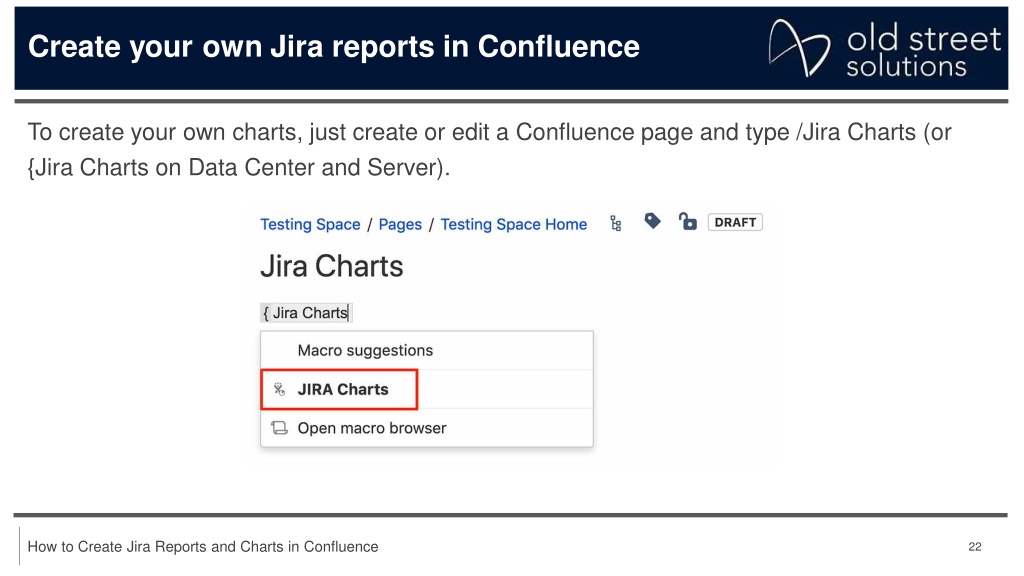Click the Old Street Solutions logo mark
The image size is (1024, 576).
799,47
